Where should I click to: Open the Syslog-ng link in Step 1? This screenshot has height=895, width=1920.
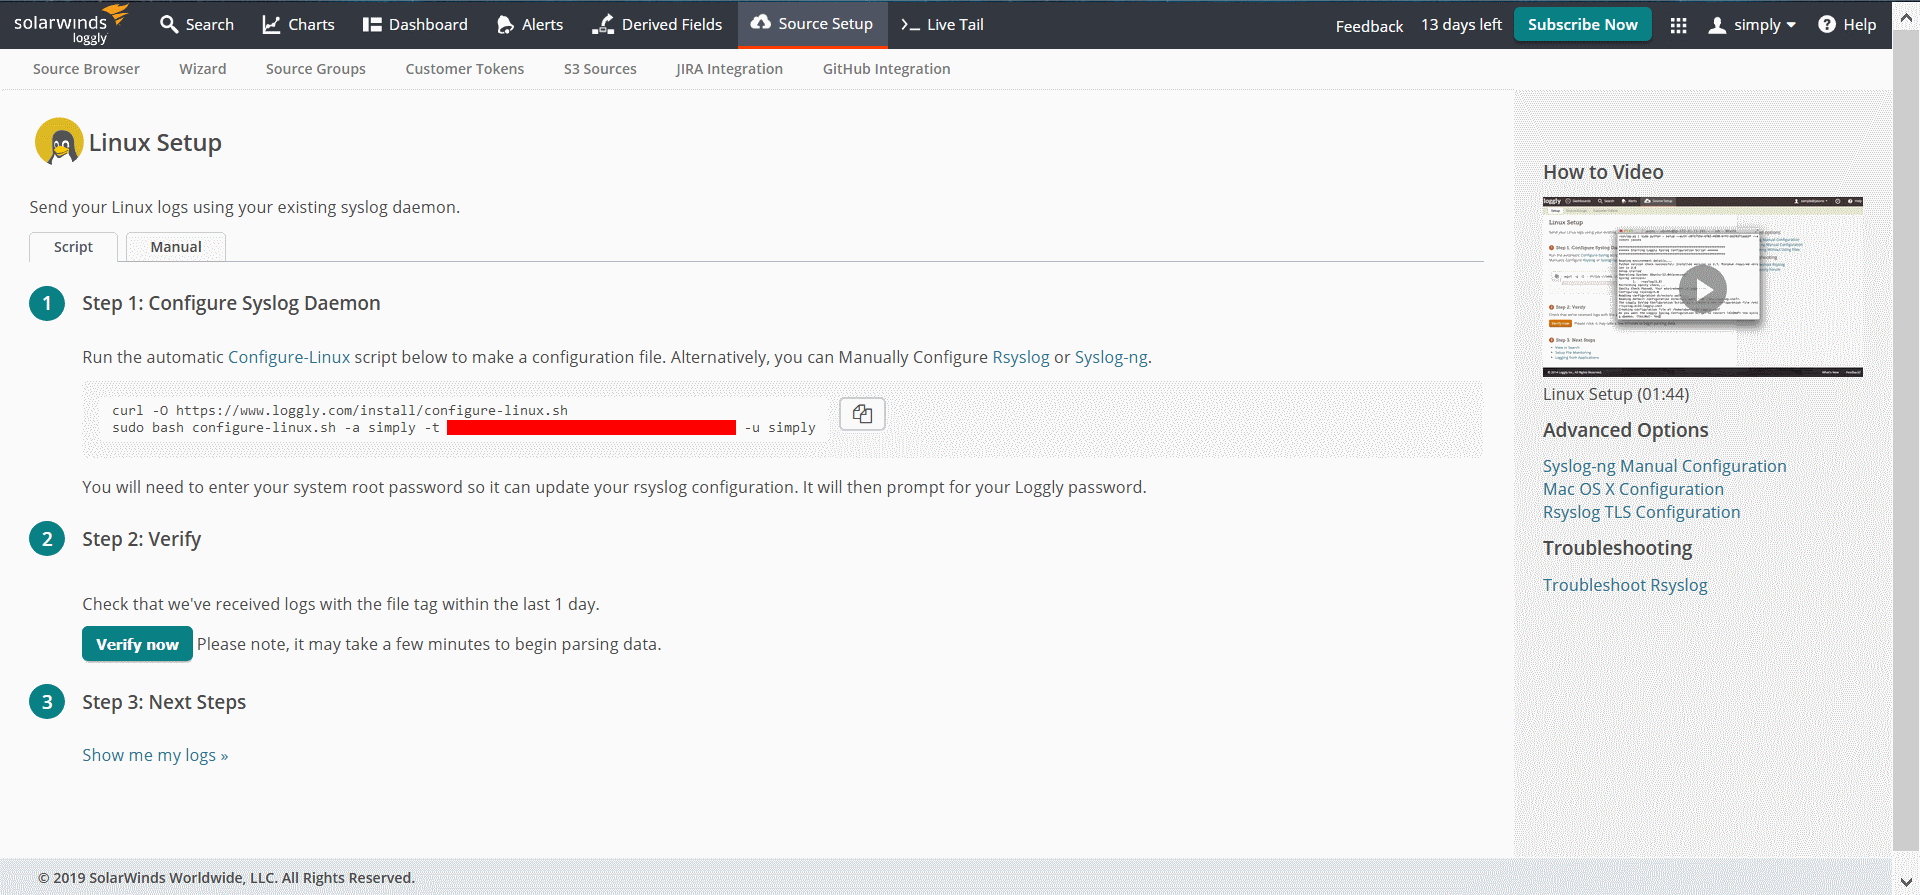point(1111,357)
